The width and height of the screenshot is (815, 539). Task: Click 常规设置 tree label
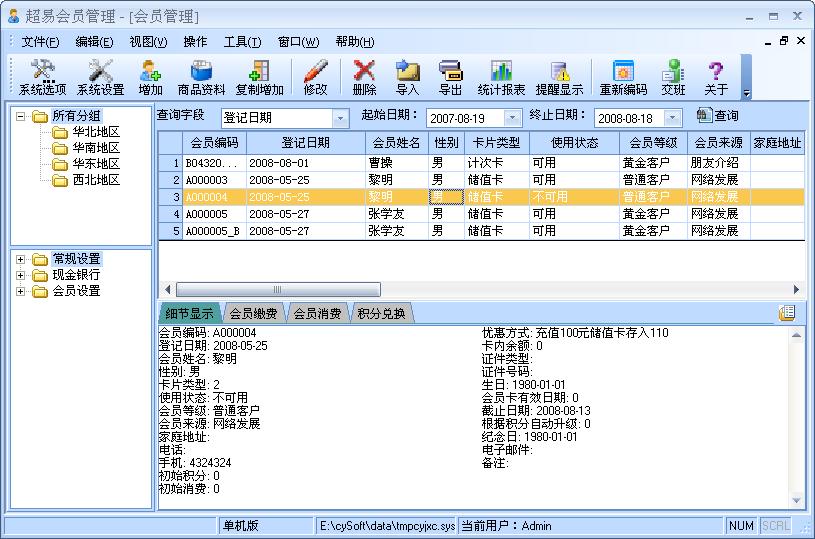coord(76,259)
